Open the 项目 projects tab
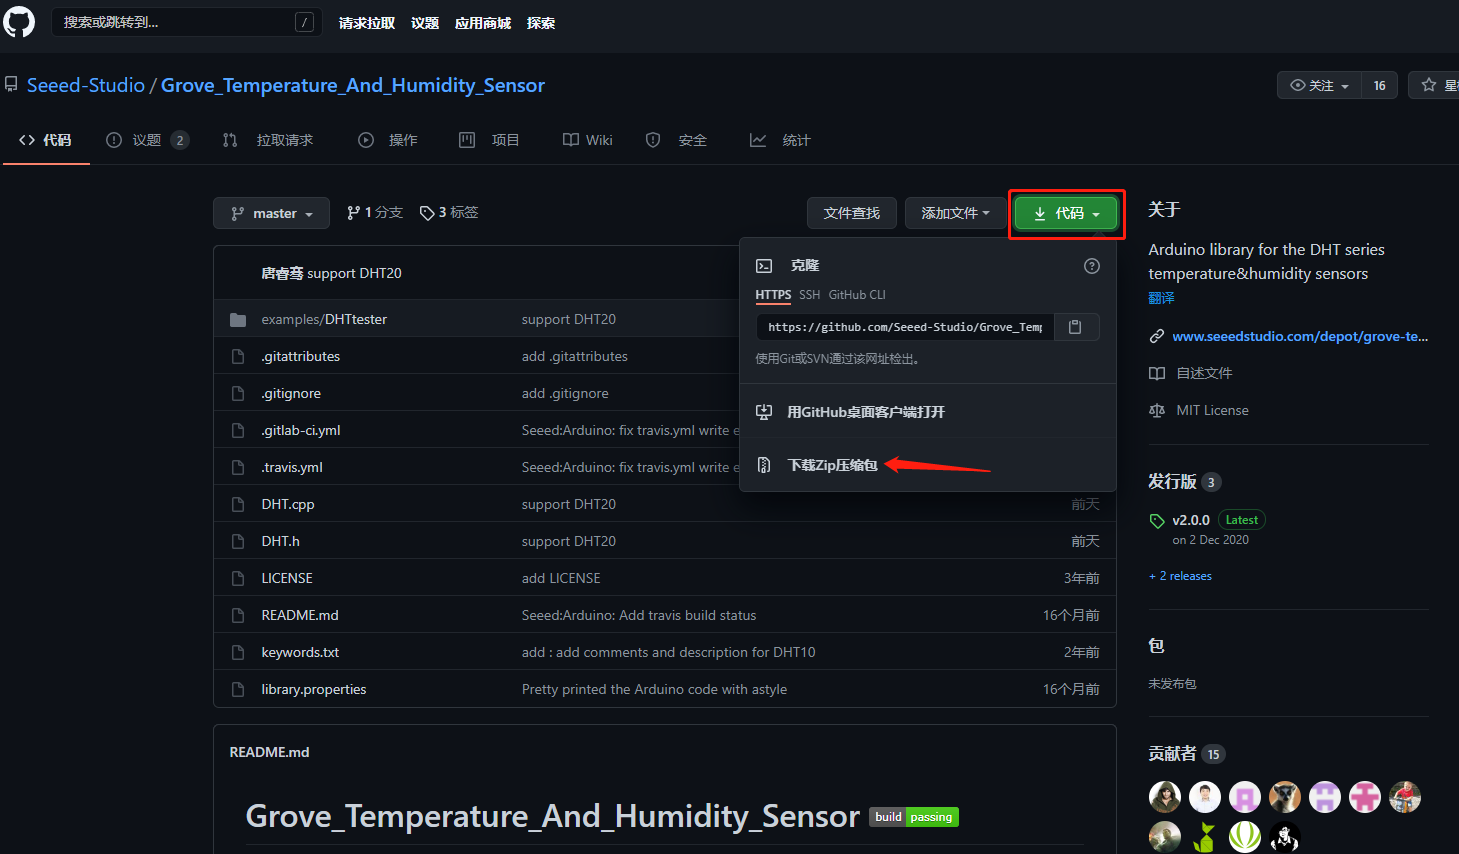1459x854 pixels. point(490,140)
